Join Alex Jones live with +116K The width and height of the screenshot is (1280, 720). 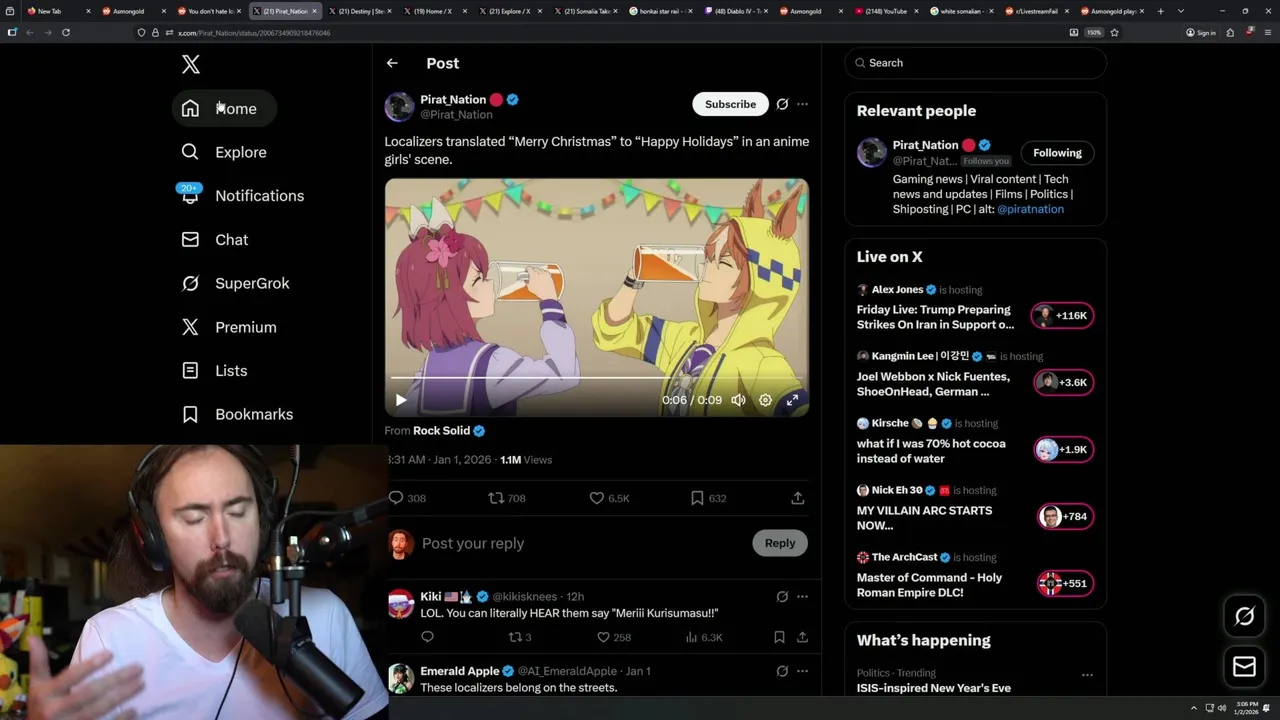1062,316
